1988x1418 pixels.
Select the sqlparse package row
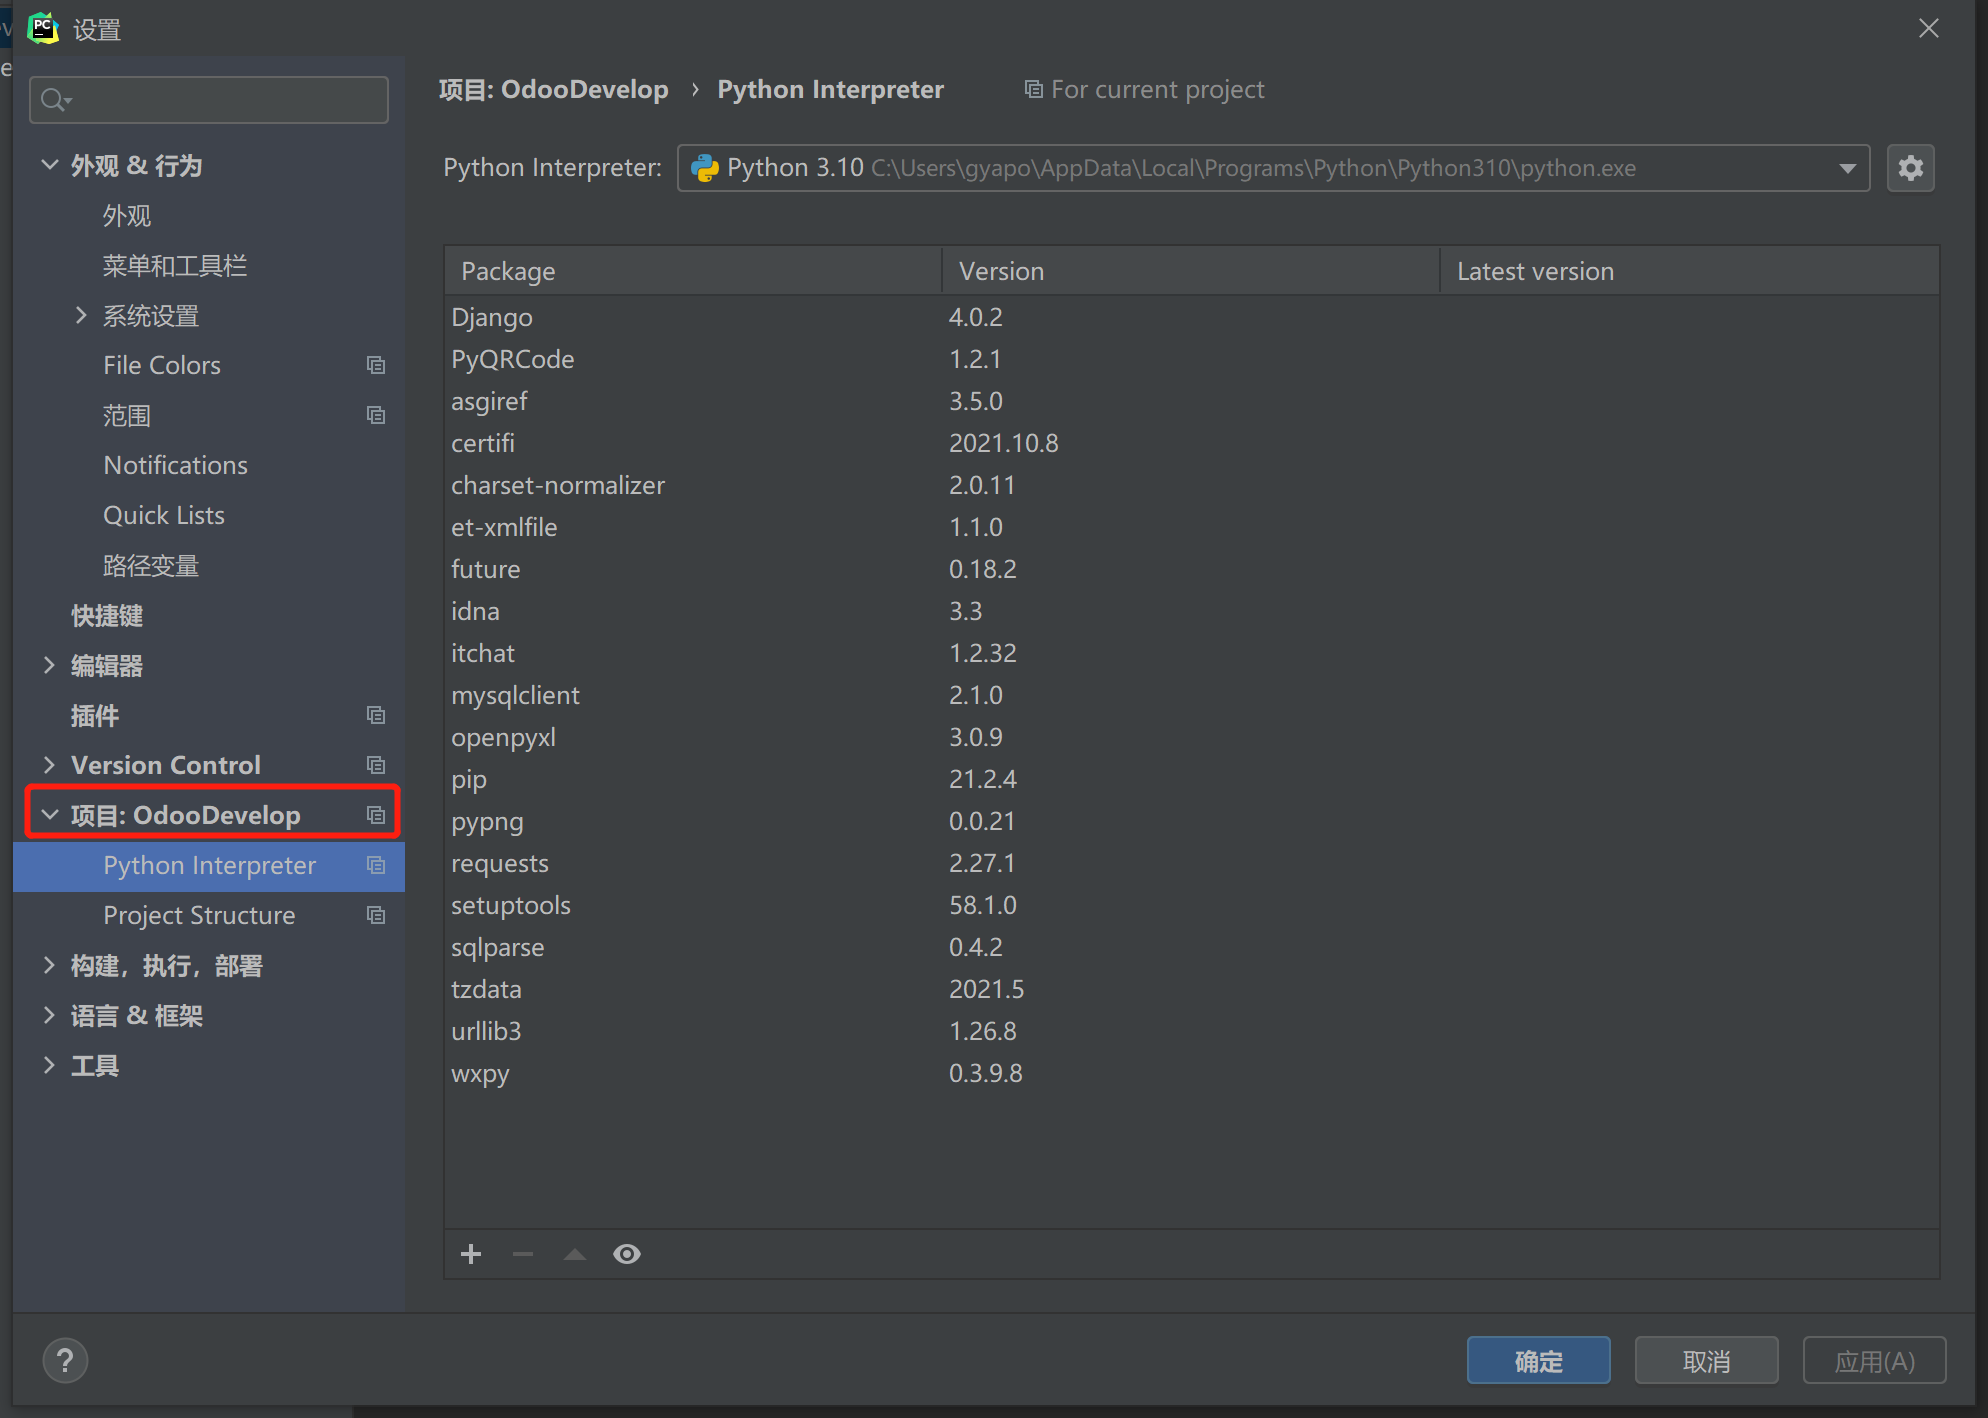tap(1192, 947)
